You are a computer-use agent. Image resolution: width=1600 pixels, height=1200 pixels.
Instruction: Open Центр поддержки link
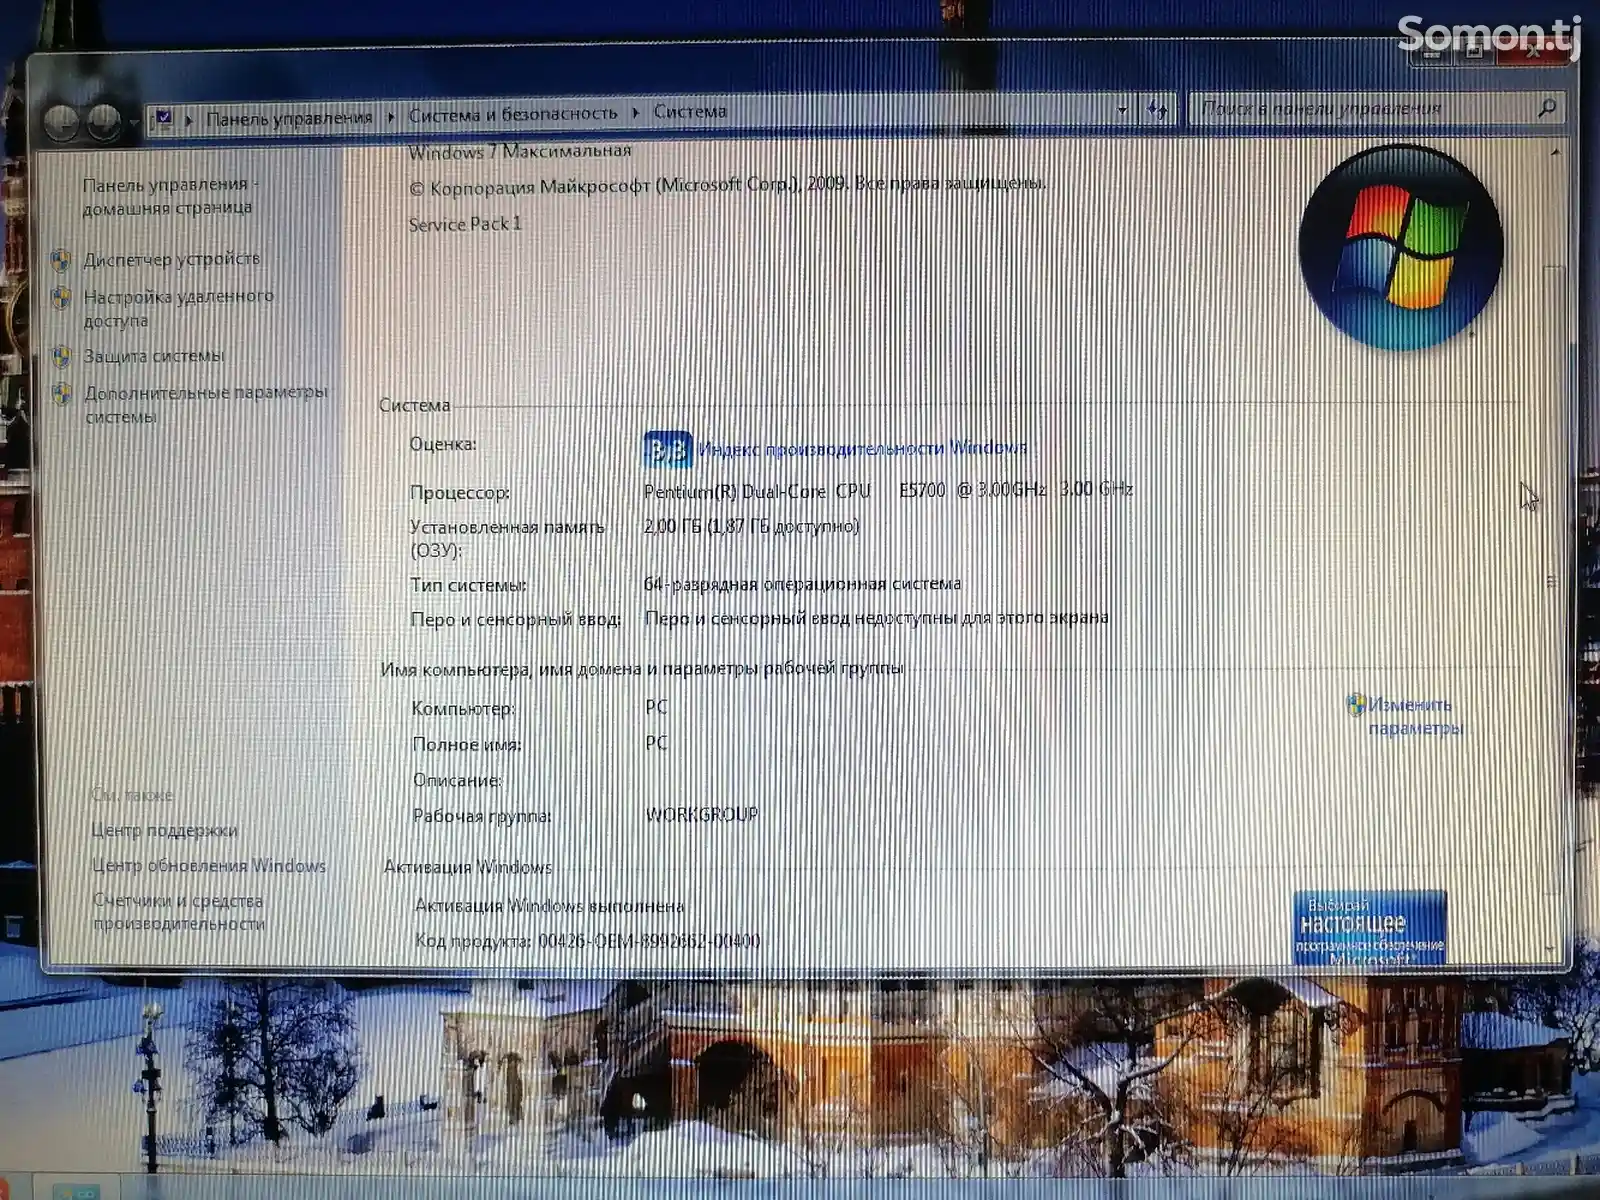164,830
